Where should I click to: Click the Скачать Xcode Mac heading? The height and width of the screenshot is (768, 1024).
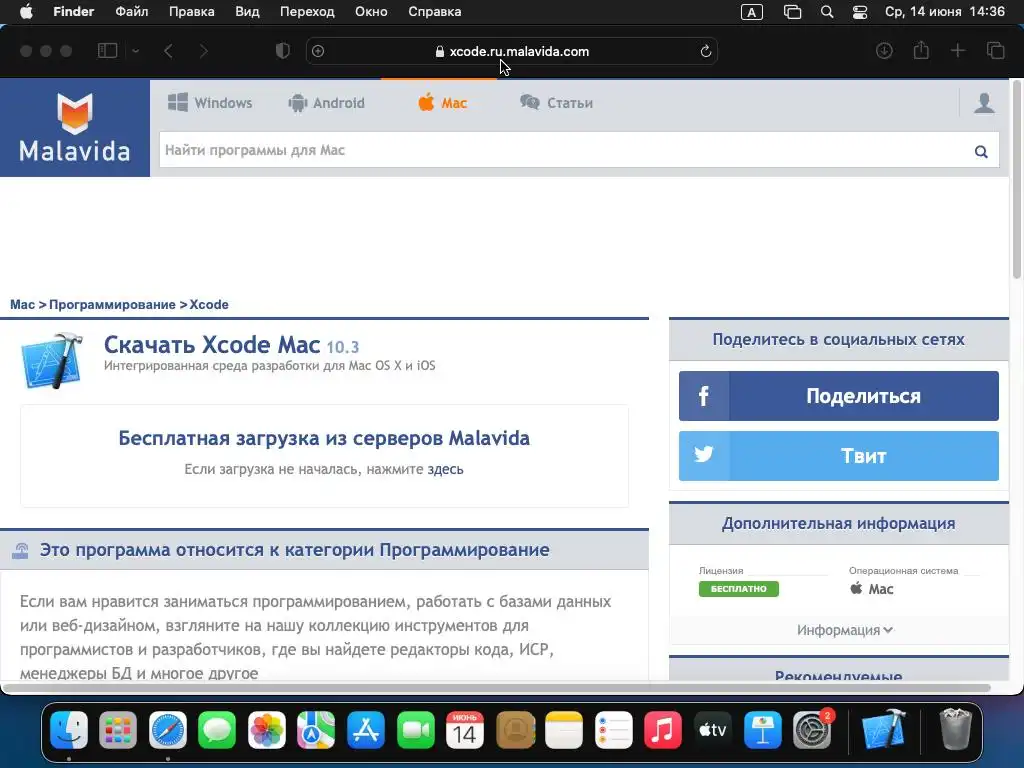pyautogui.click(x=212, y=344)
